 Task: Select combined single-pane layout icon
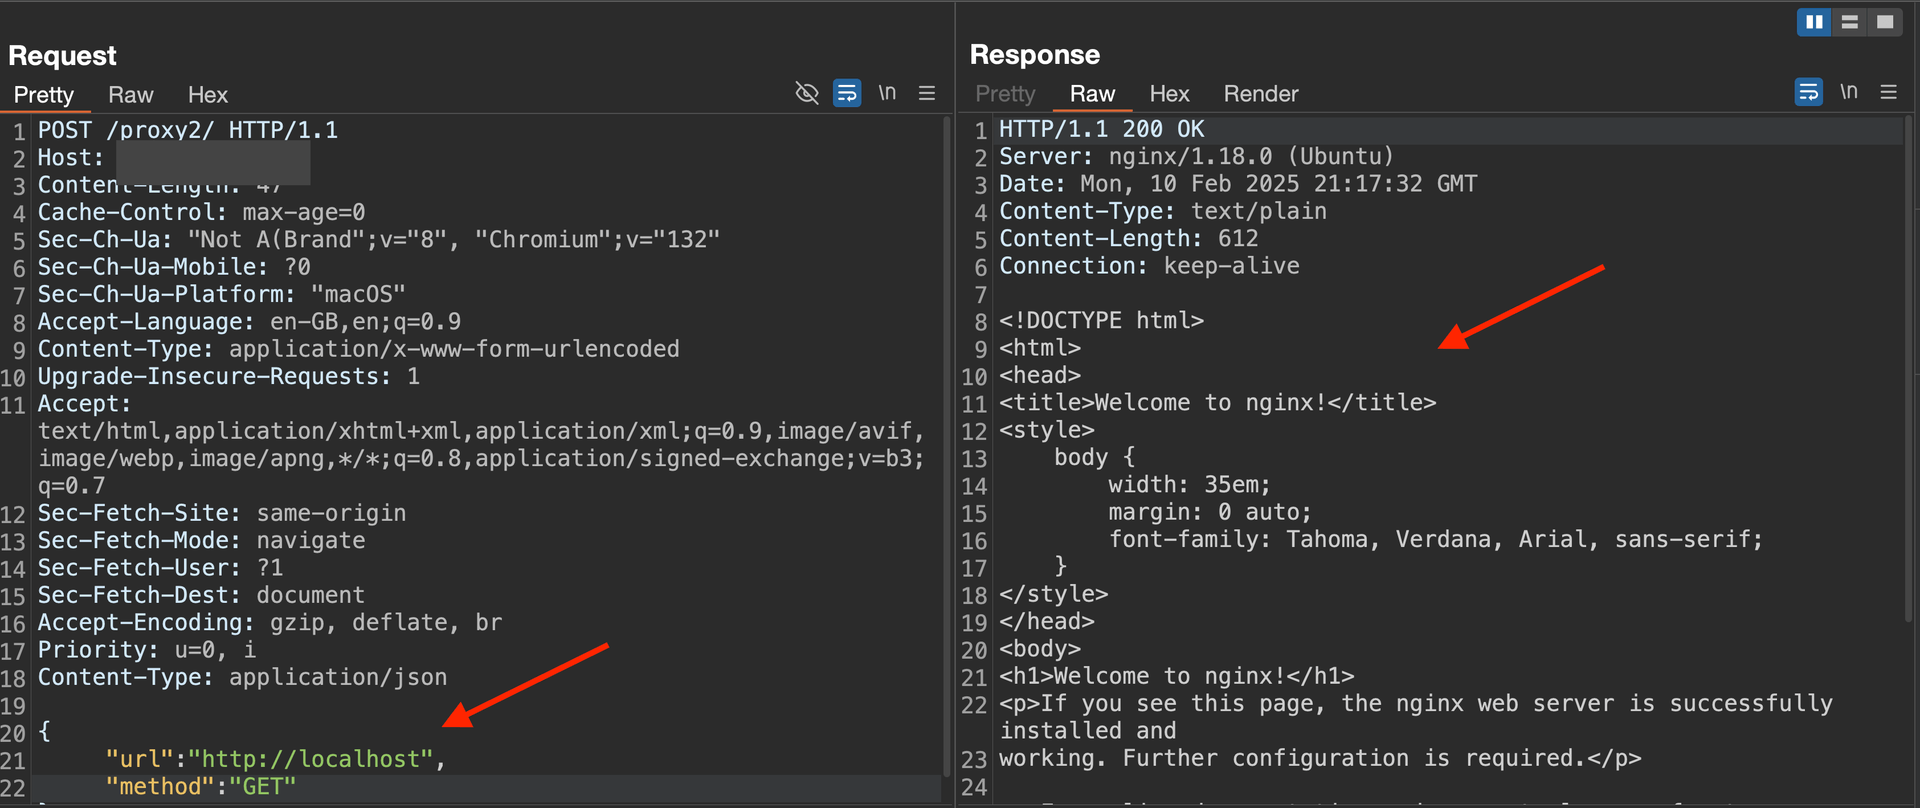point(1885,22)
